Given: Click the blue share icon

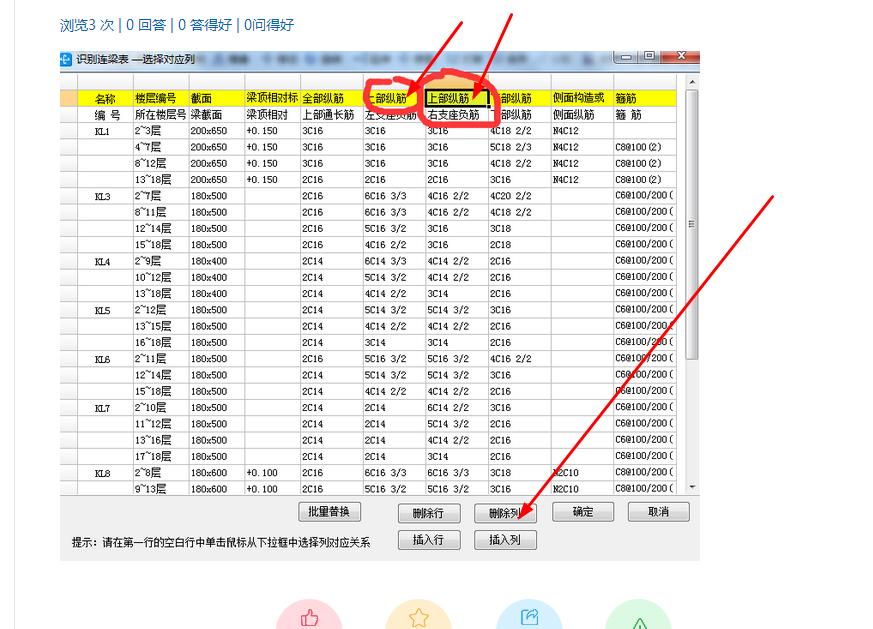Looking at the screenshot, I should point(529,617).
